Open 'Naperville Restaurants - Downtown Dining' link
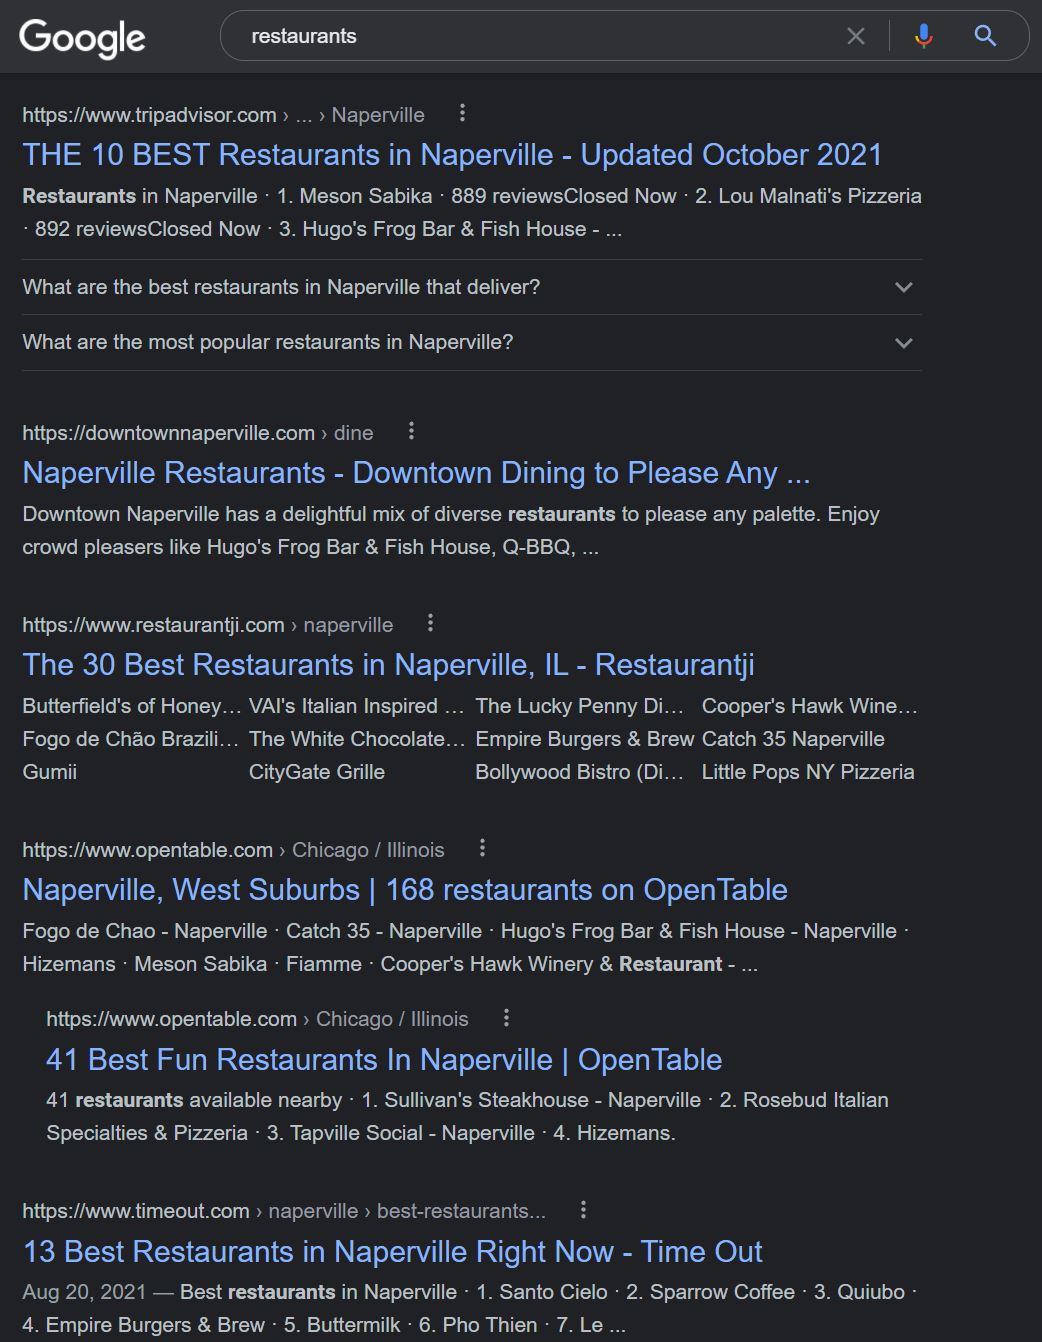The width and height of the screenshot is (1042, 1342). click(x=416, y=473)
